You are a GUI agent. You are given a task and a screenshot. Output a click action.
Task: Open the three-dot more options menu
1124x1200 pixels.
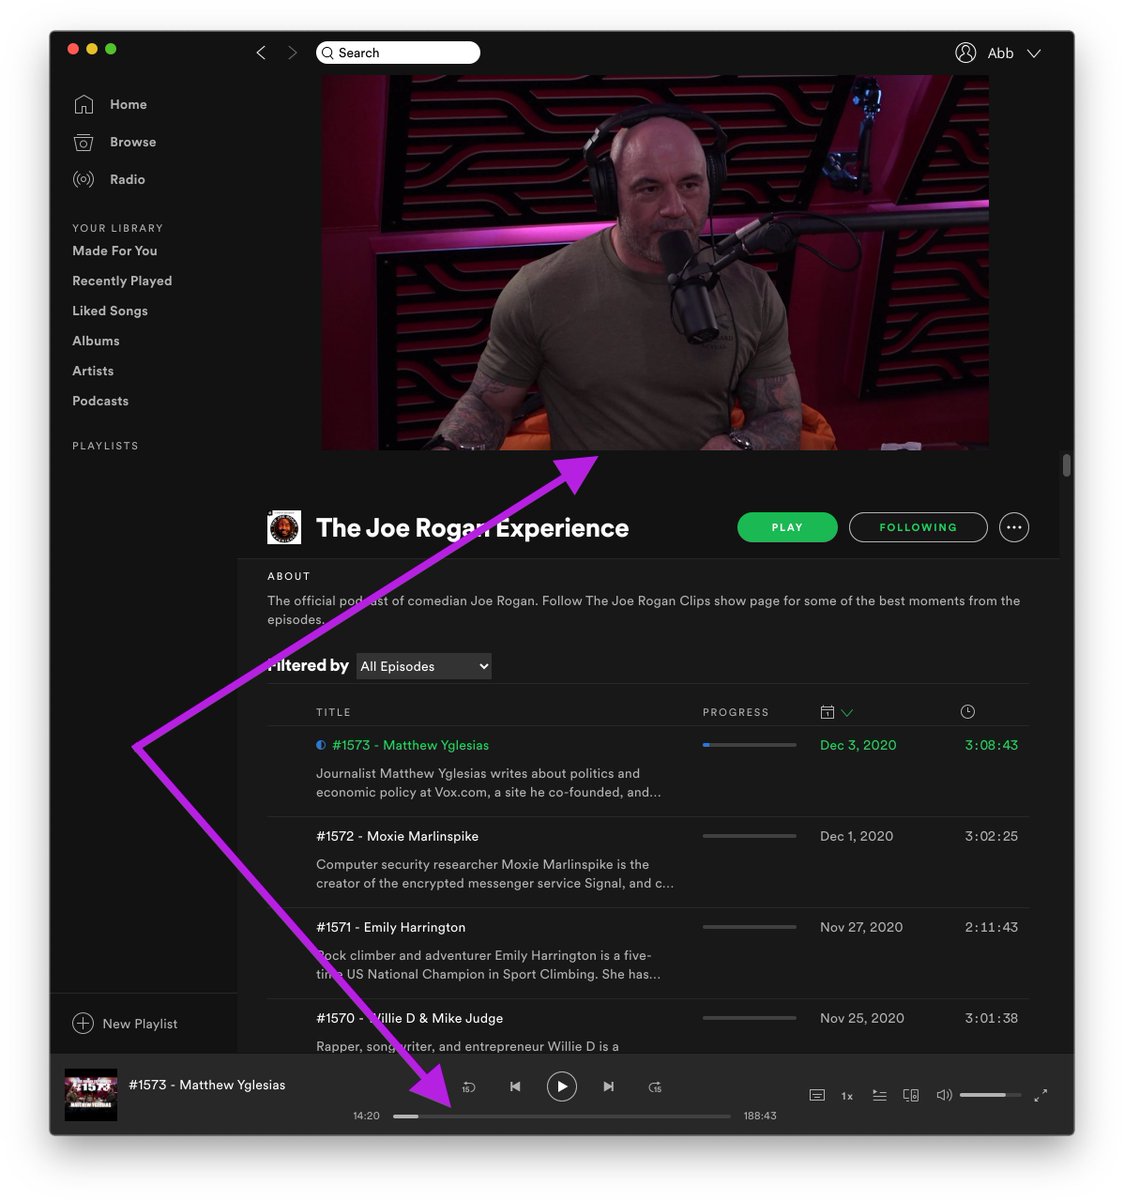coord(1014,527)
